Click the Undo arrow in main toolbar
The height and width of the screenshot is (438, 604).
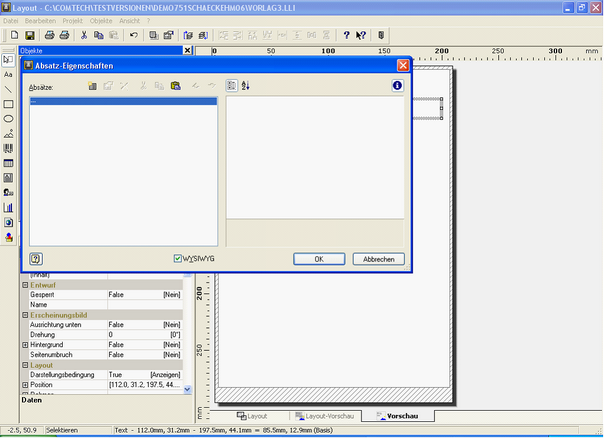click(x=134, y=35)
